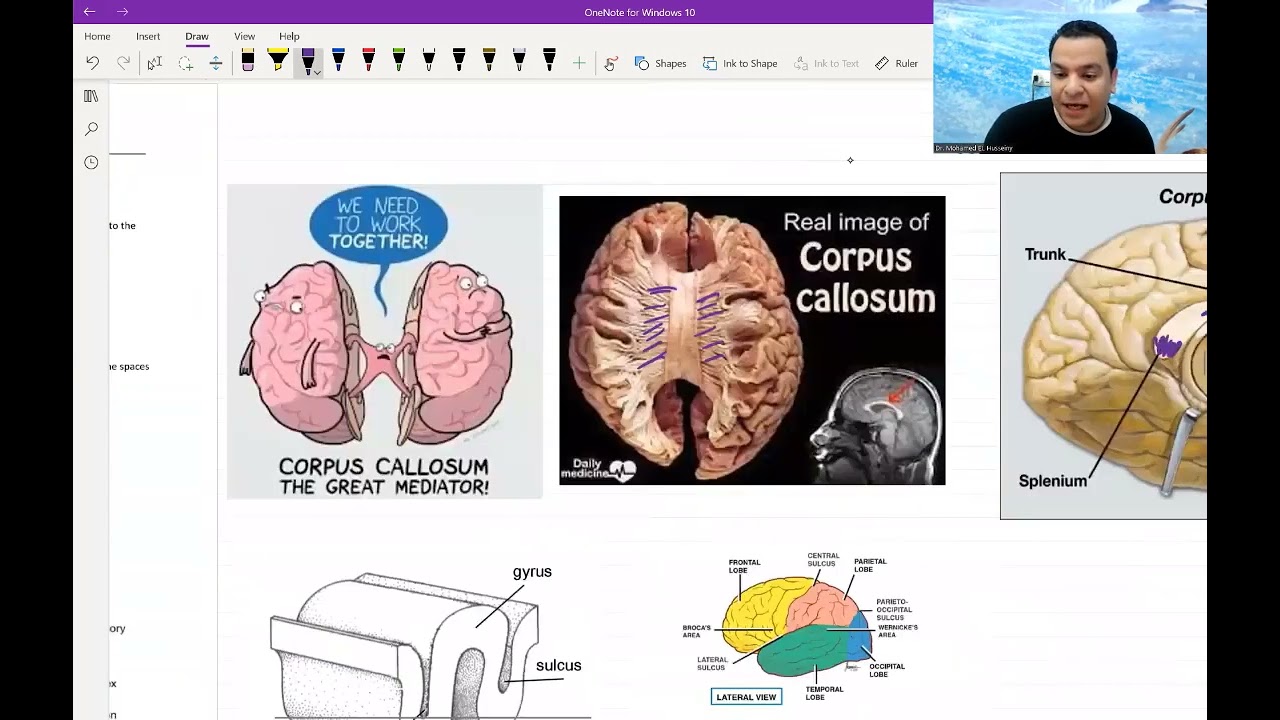Image resolution: width=1280 pixels, height=720 pixels.
Task: Select the light gray-tipped pen
Action: point(519,61)
